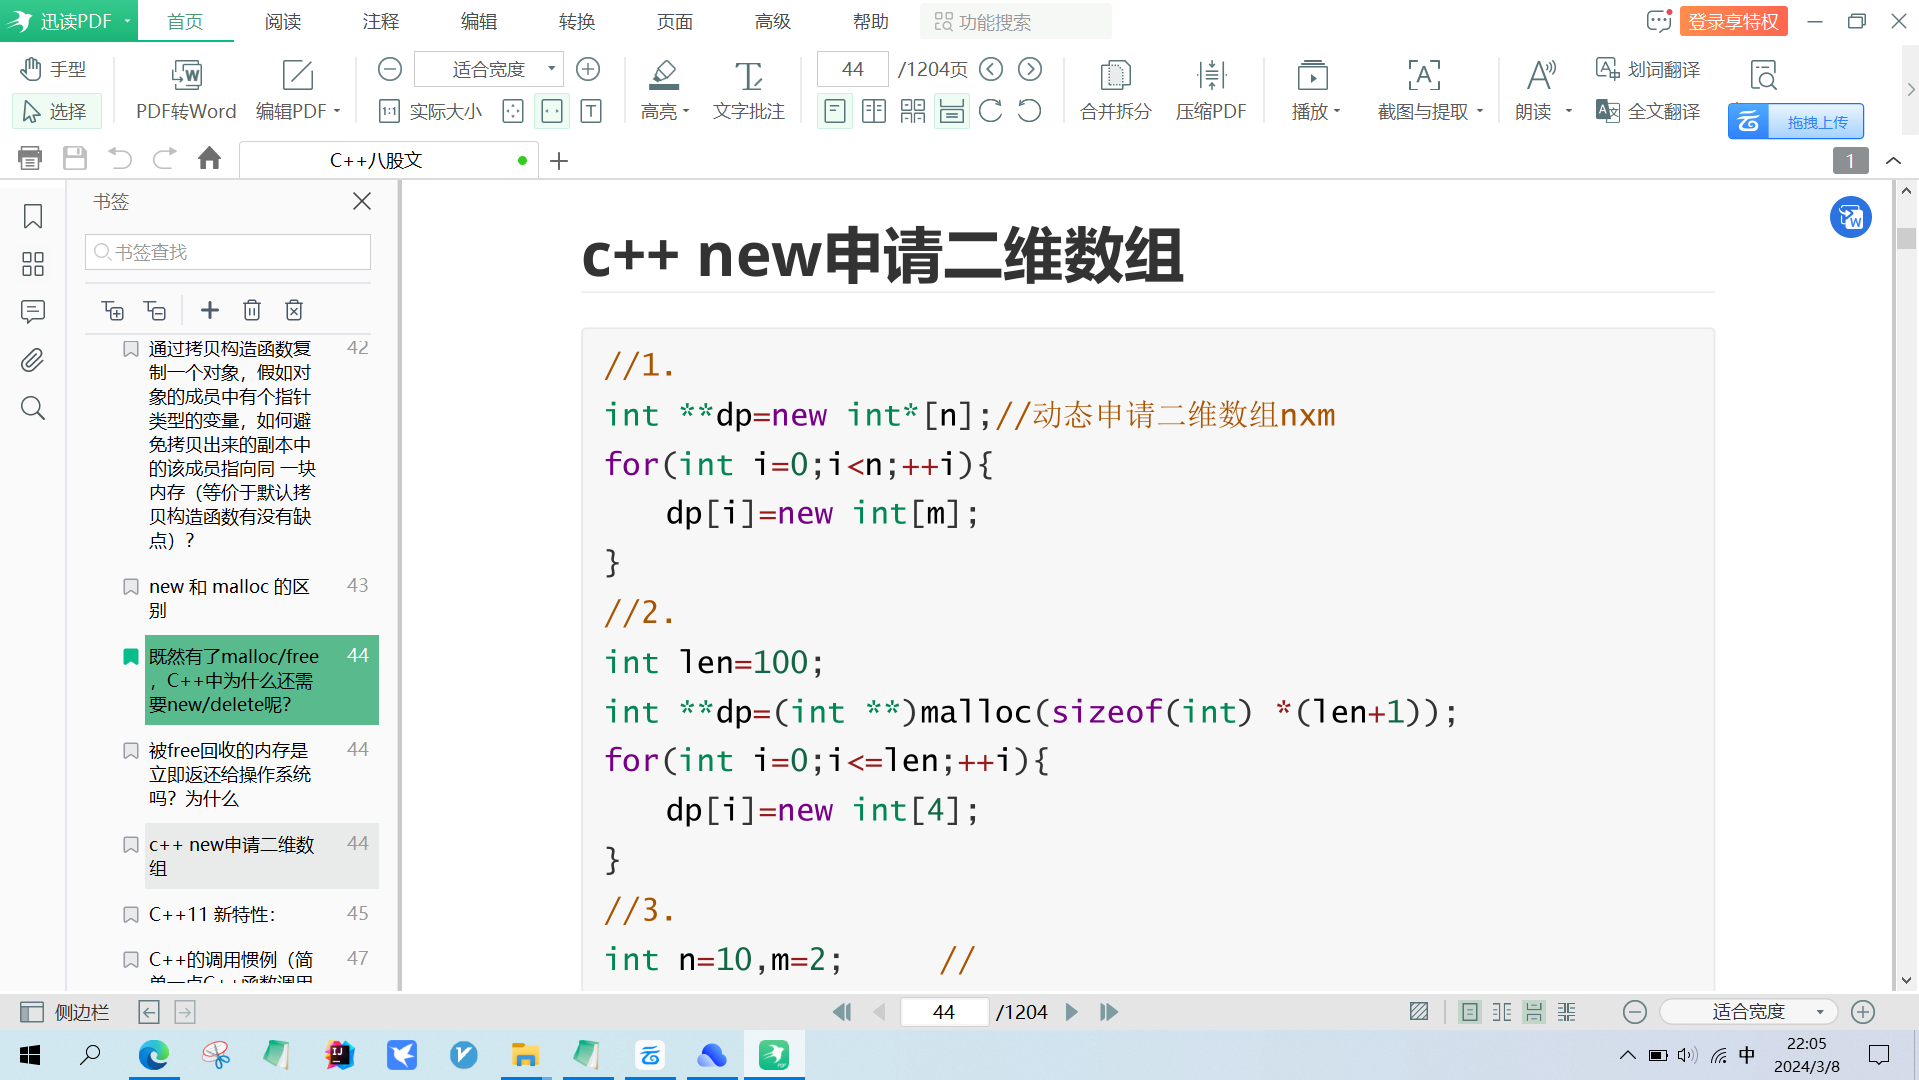Rotate page clockwise icon
The image size is (1919, 1080).
pyautogui.click(x=990, y=111)
